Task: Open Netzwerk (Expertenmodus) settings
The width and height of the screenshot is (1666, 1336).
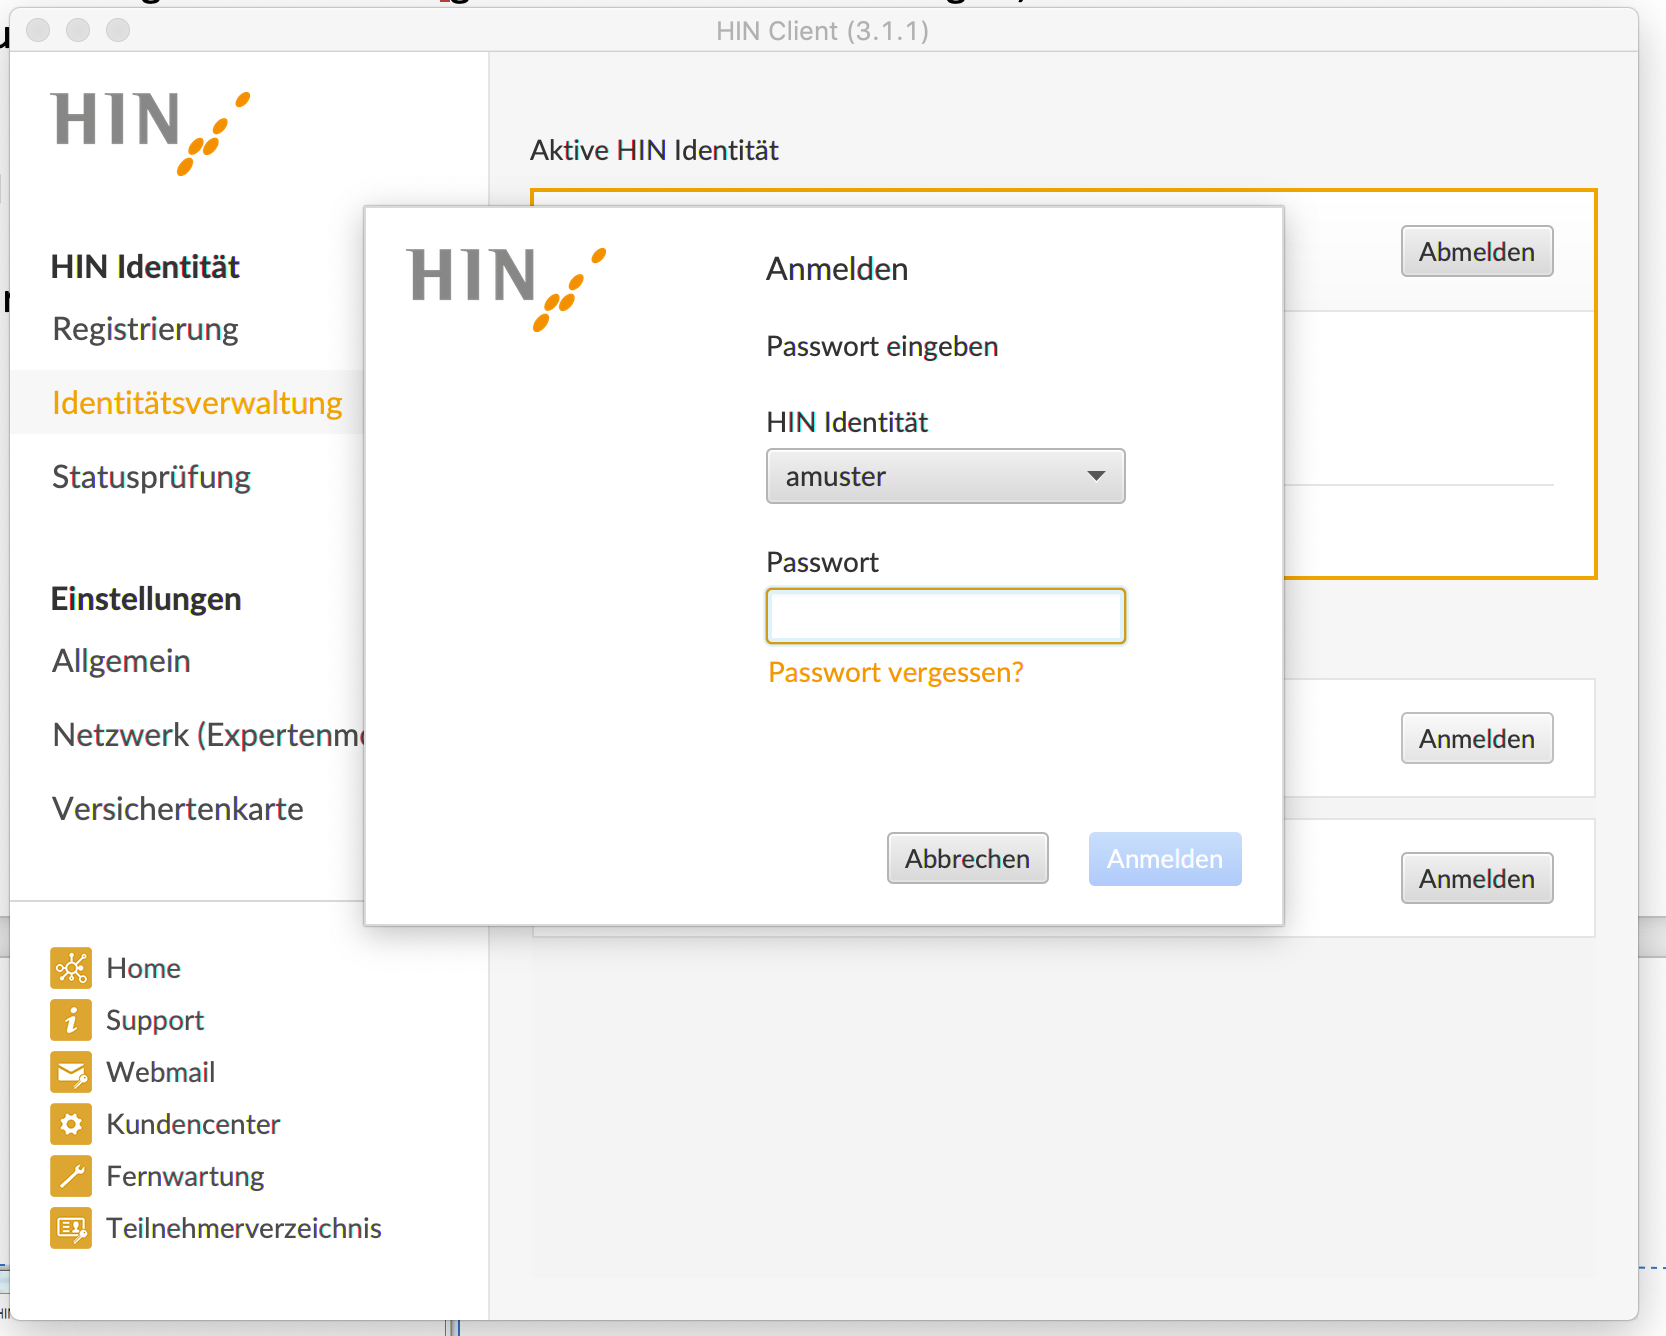Action: pos(209,735)
